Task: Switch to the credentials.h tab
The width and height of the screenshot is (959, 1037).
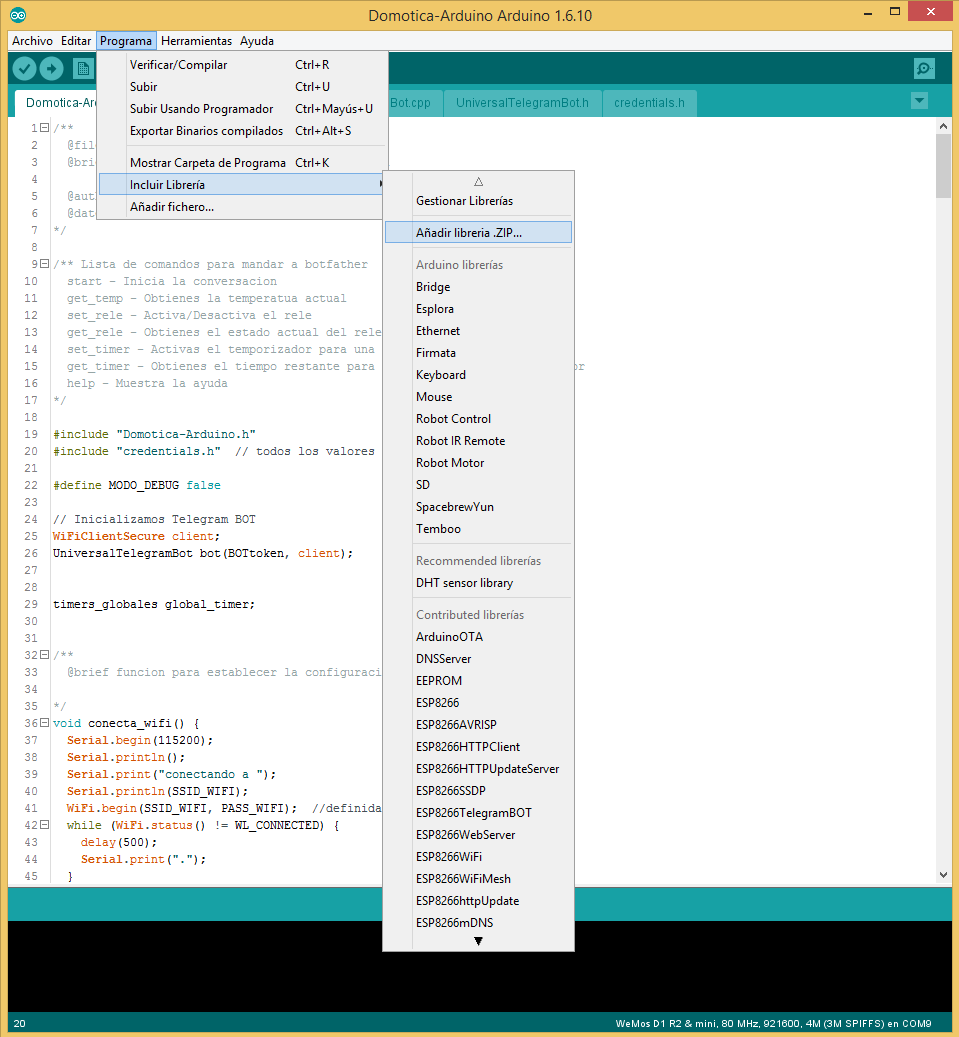Action: (x=649, y=103)
